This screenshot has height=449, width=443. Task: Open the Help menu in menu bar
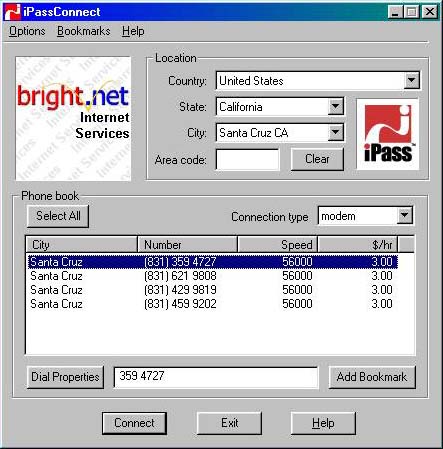pos(133,31)
